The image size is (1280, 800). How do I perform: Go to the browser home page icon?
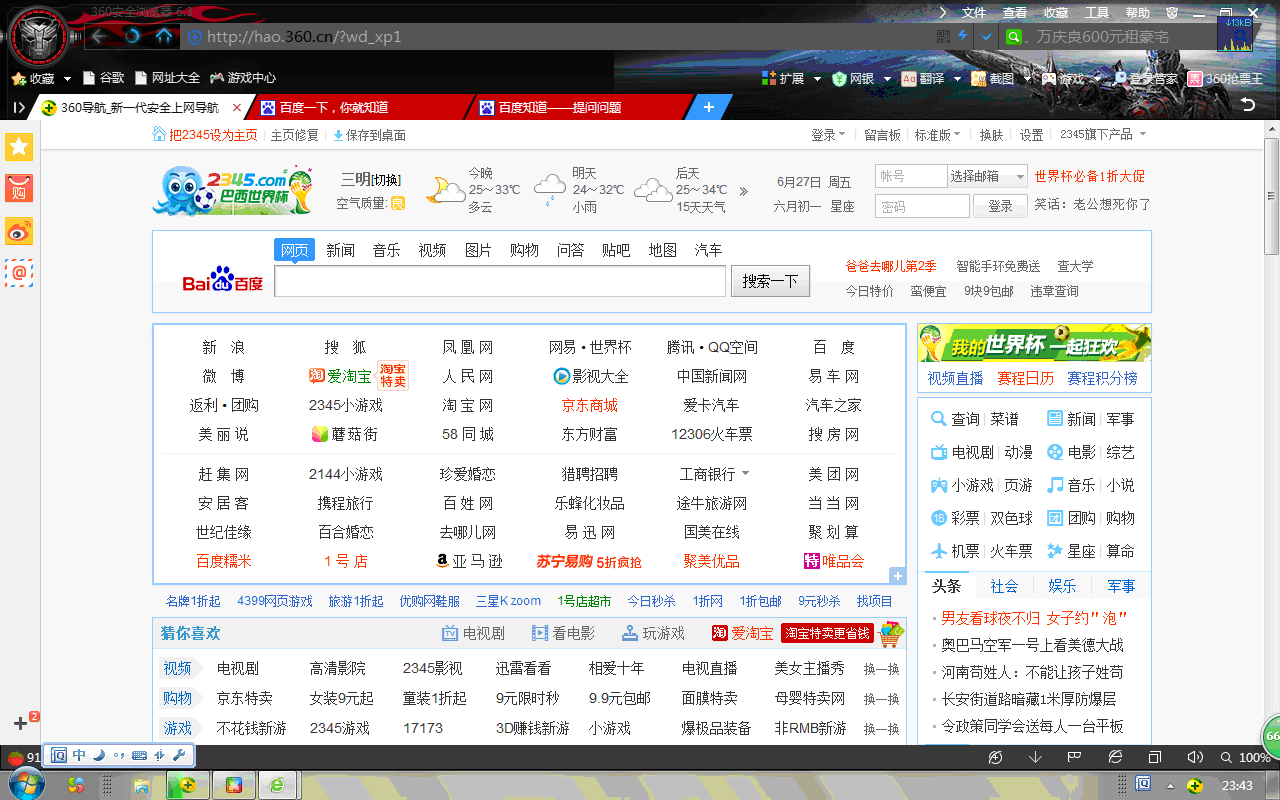tap(164, 37)
